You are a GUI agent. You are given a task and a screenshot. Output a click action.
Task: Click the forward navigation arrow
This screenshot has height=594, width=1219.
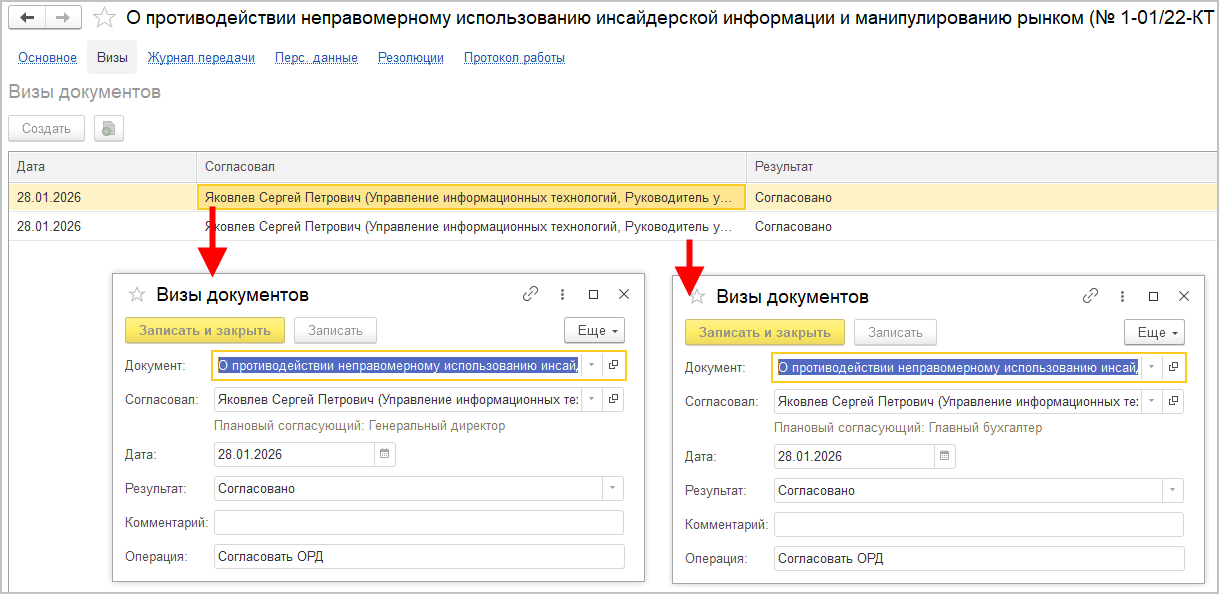tap(62, 18)
